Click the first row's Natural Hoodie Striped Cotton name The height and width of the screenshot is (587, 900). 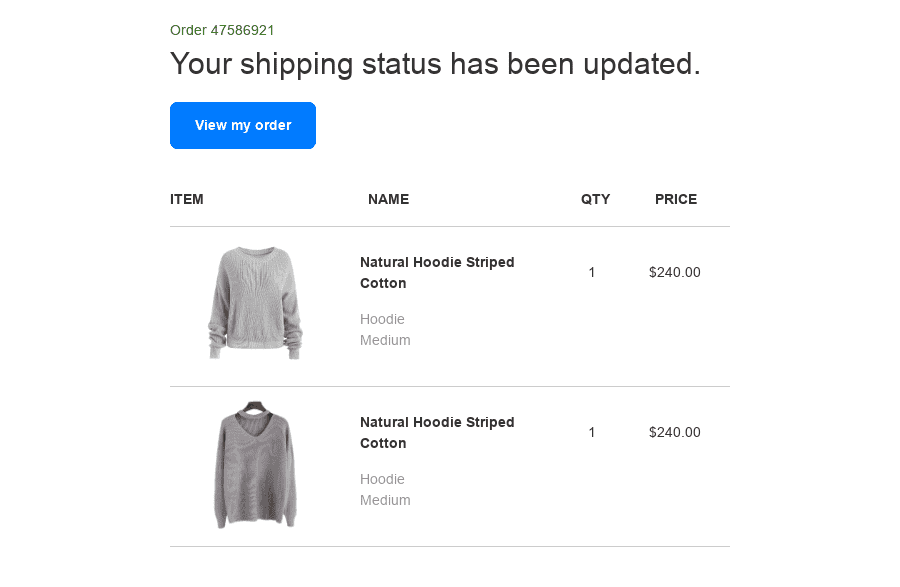pos(437,272)
